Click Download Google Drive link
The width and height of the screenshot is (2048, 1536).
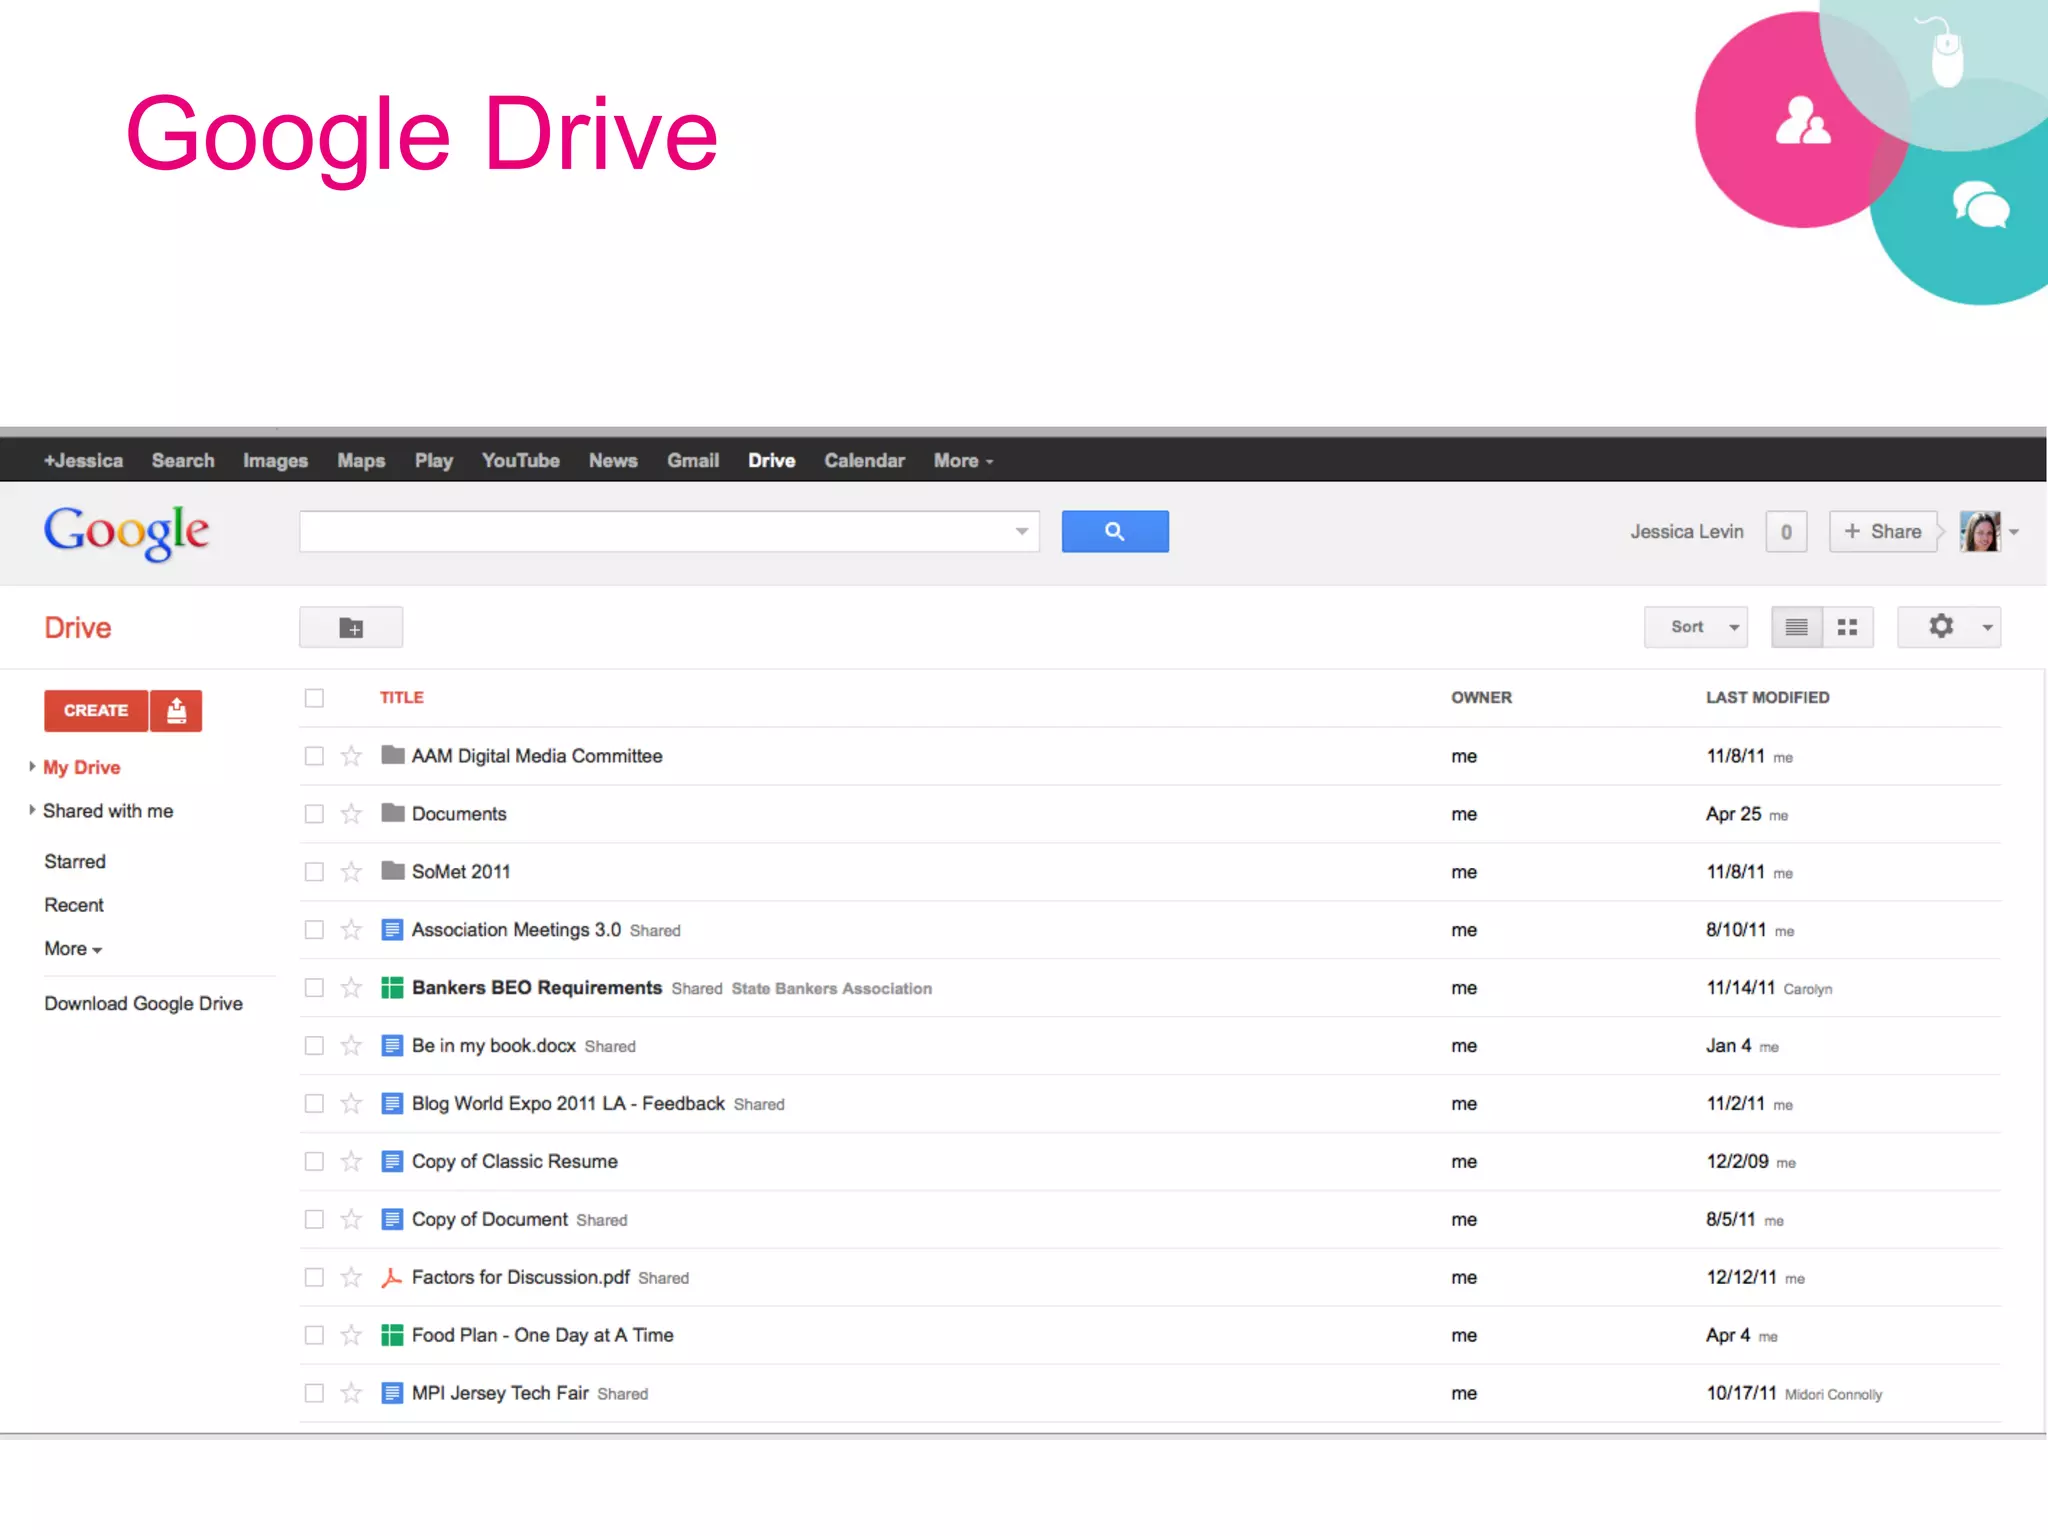(x=143, y=1004)
